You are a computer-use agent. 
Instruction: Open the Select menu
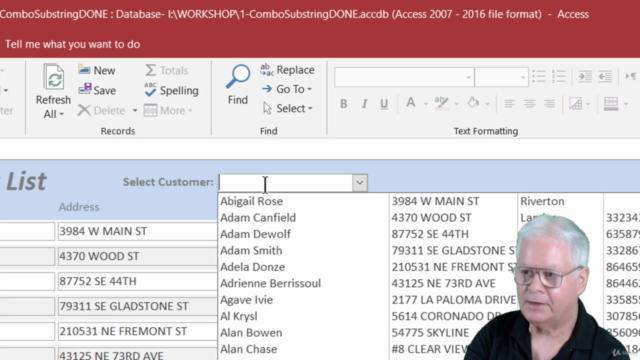288,108
